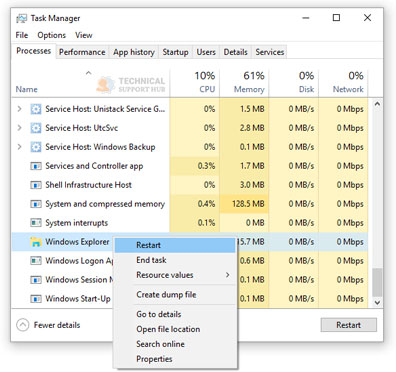
Task: Open the Options menu
Action: pos(51,35)
